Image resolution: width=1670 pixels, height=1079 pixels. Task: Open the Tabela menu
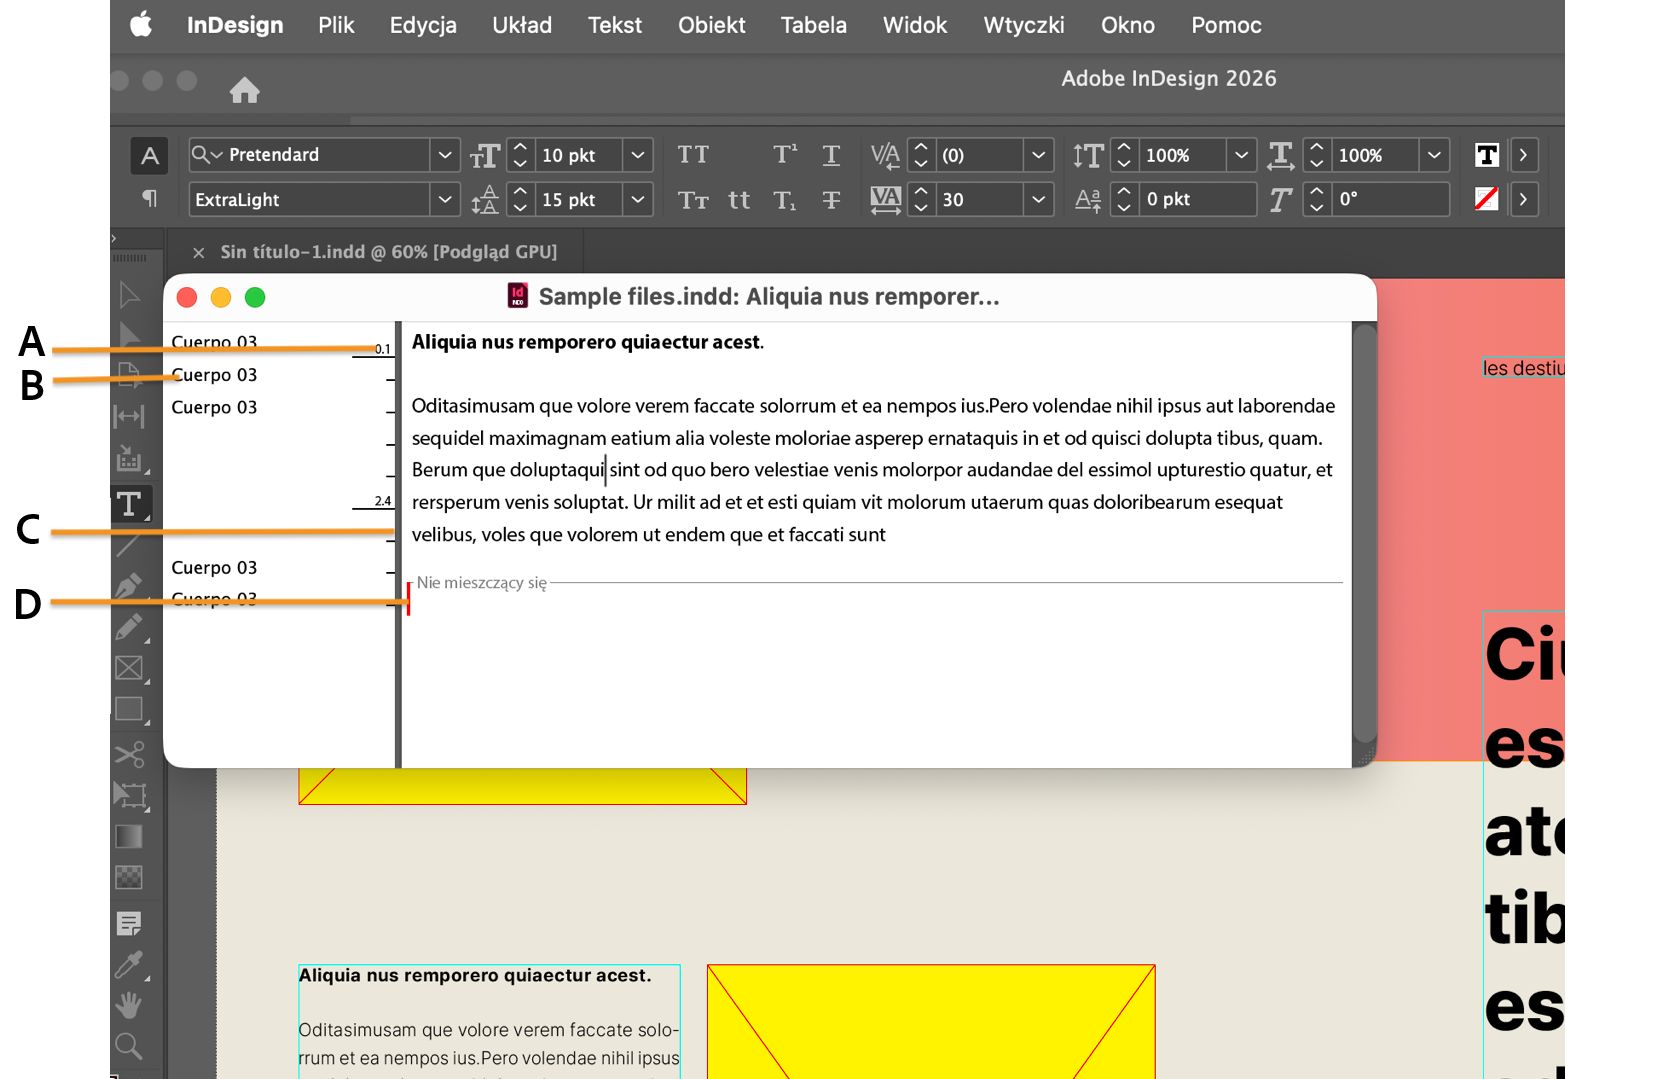[814, 25]
